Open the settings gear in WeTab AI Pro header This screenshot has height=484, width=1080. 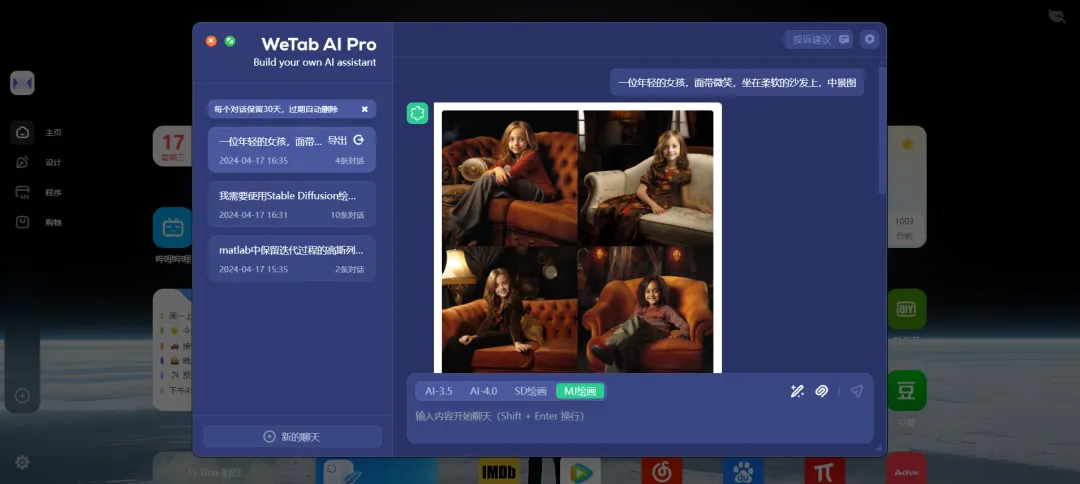(870, 39)
